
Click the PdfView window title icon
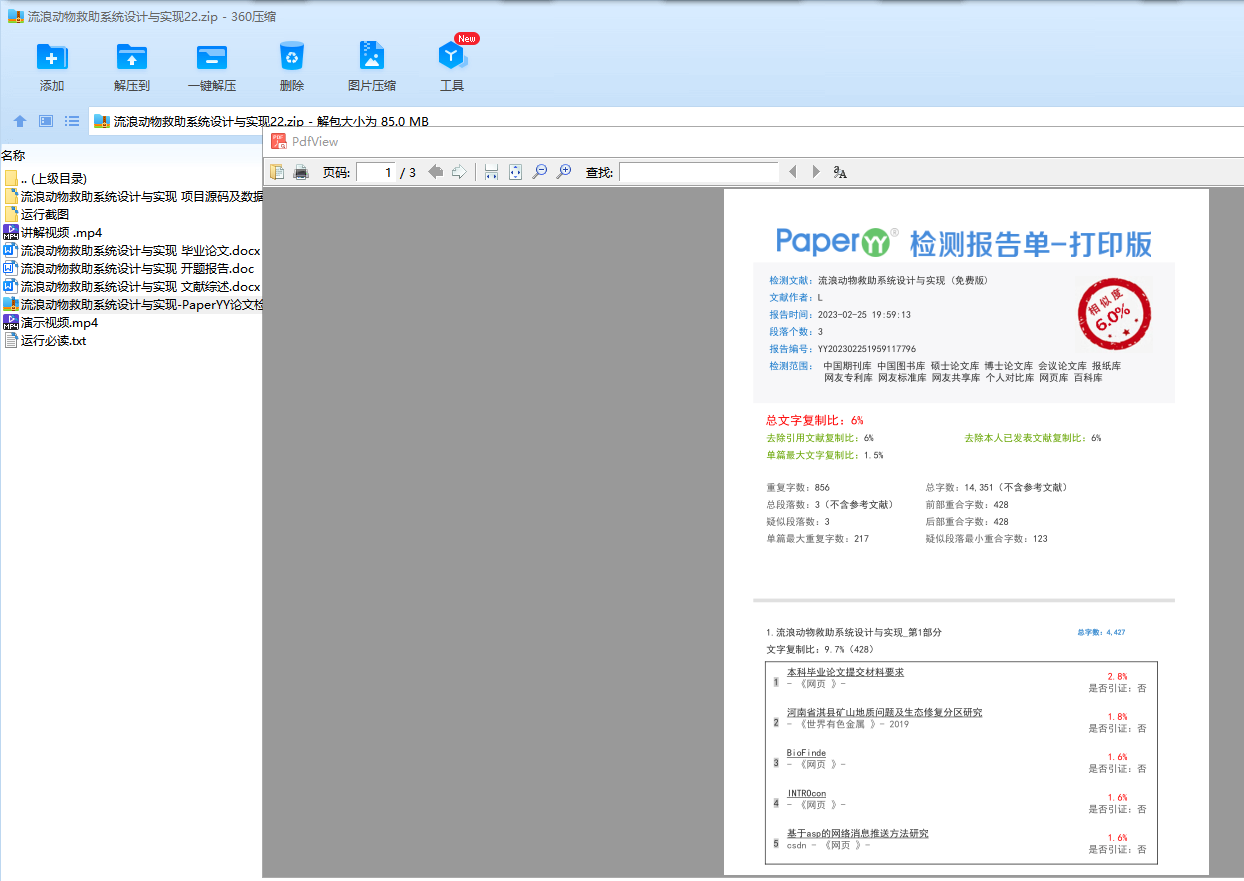pos(279,141)
